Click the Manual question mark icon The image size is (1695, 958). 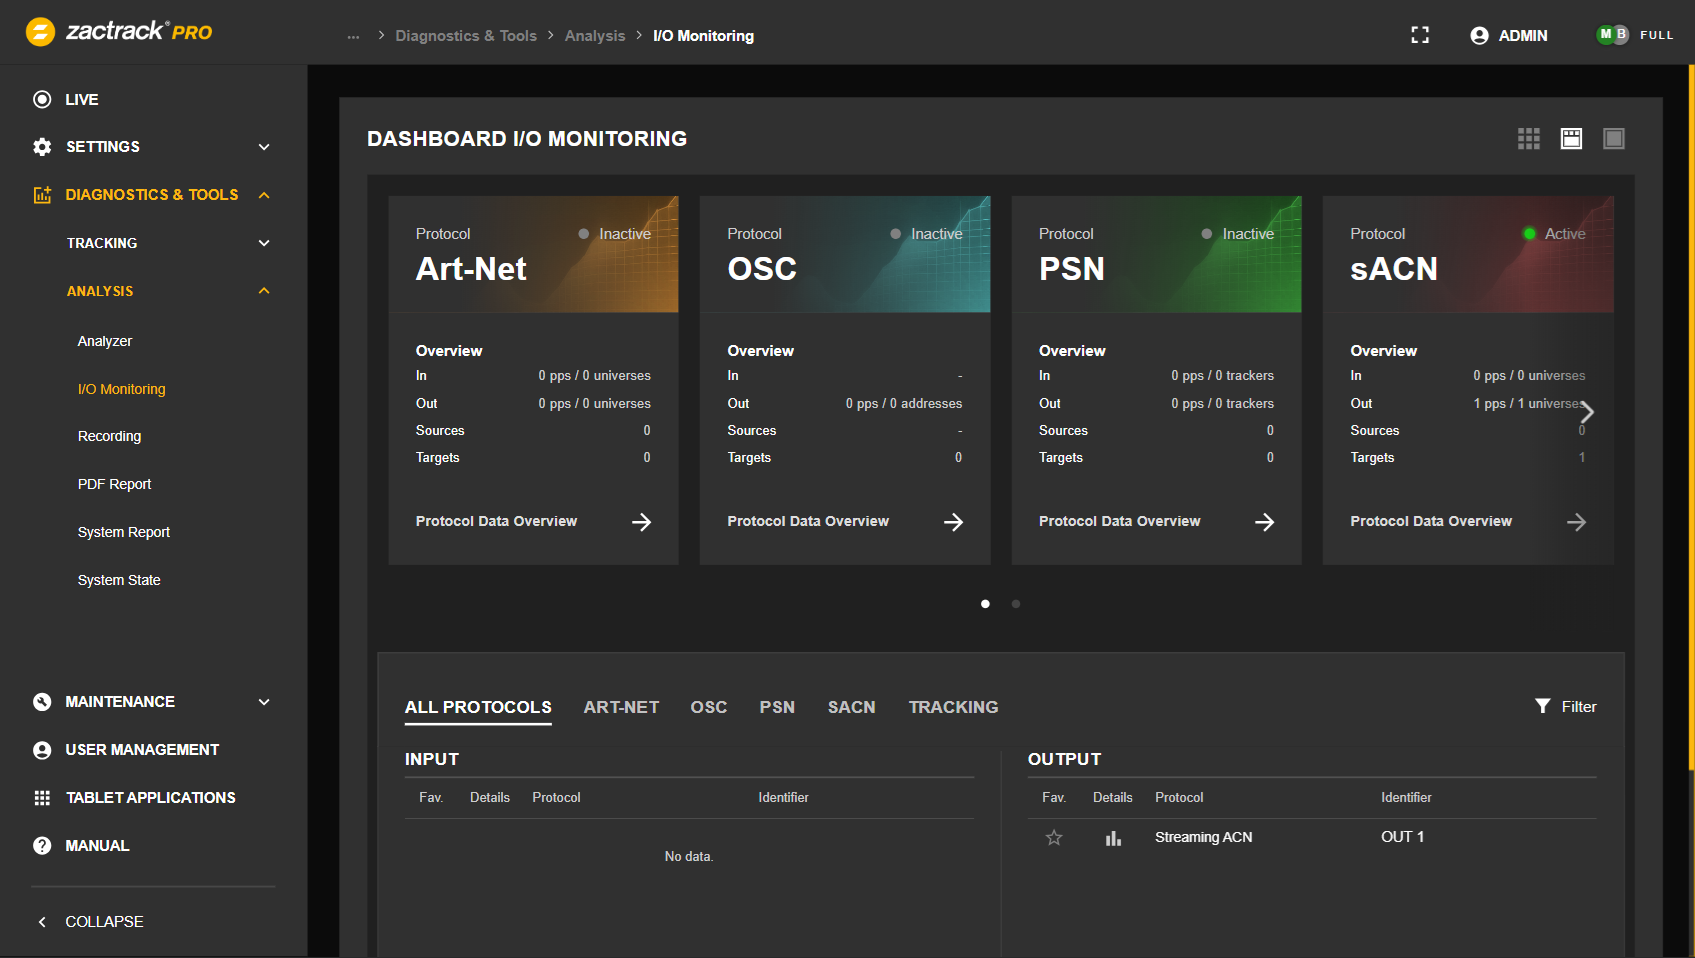(x=42, y=846)
